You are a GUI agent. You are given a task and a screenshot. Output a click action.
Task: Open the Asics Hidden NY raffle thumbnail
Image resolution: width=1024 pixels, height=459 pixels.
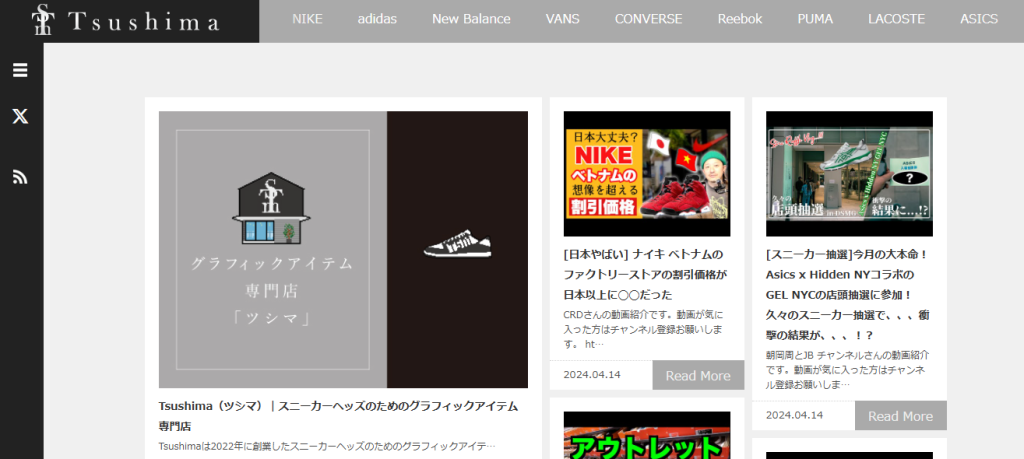[x=849, y=173]
